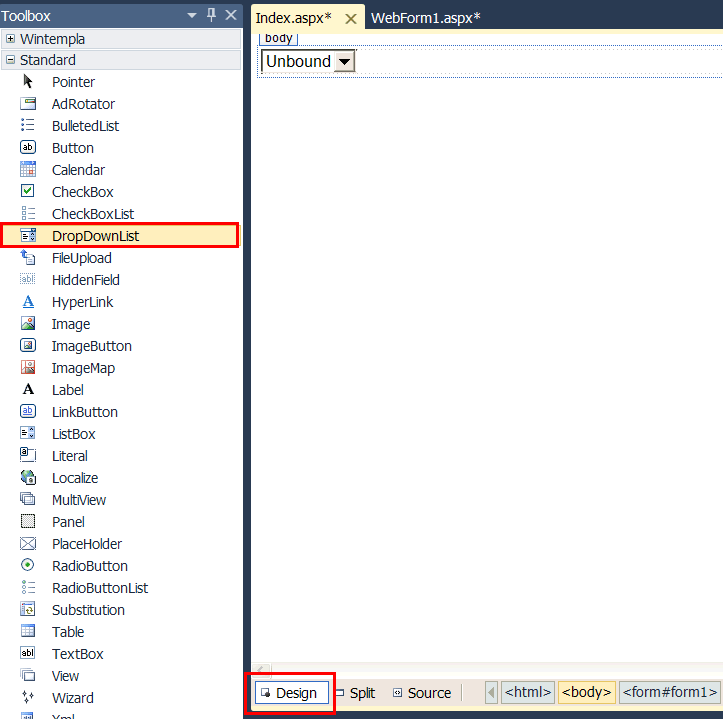Image resolution: width=723 pixels, height=719 pixels.
Task: Select the LinkButton control icon
Action: click(28, 412)
